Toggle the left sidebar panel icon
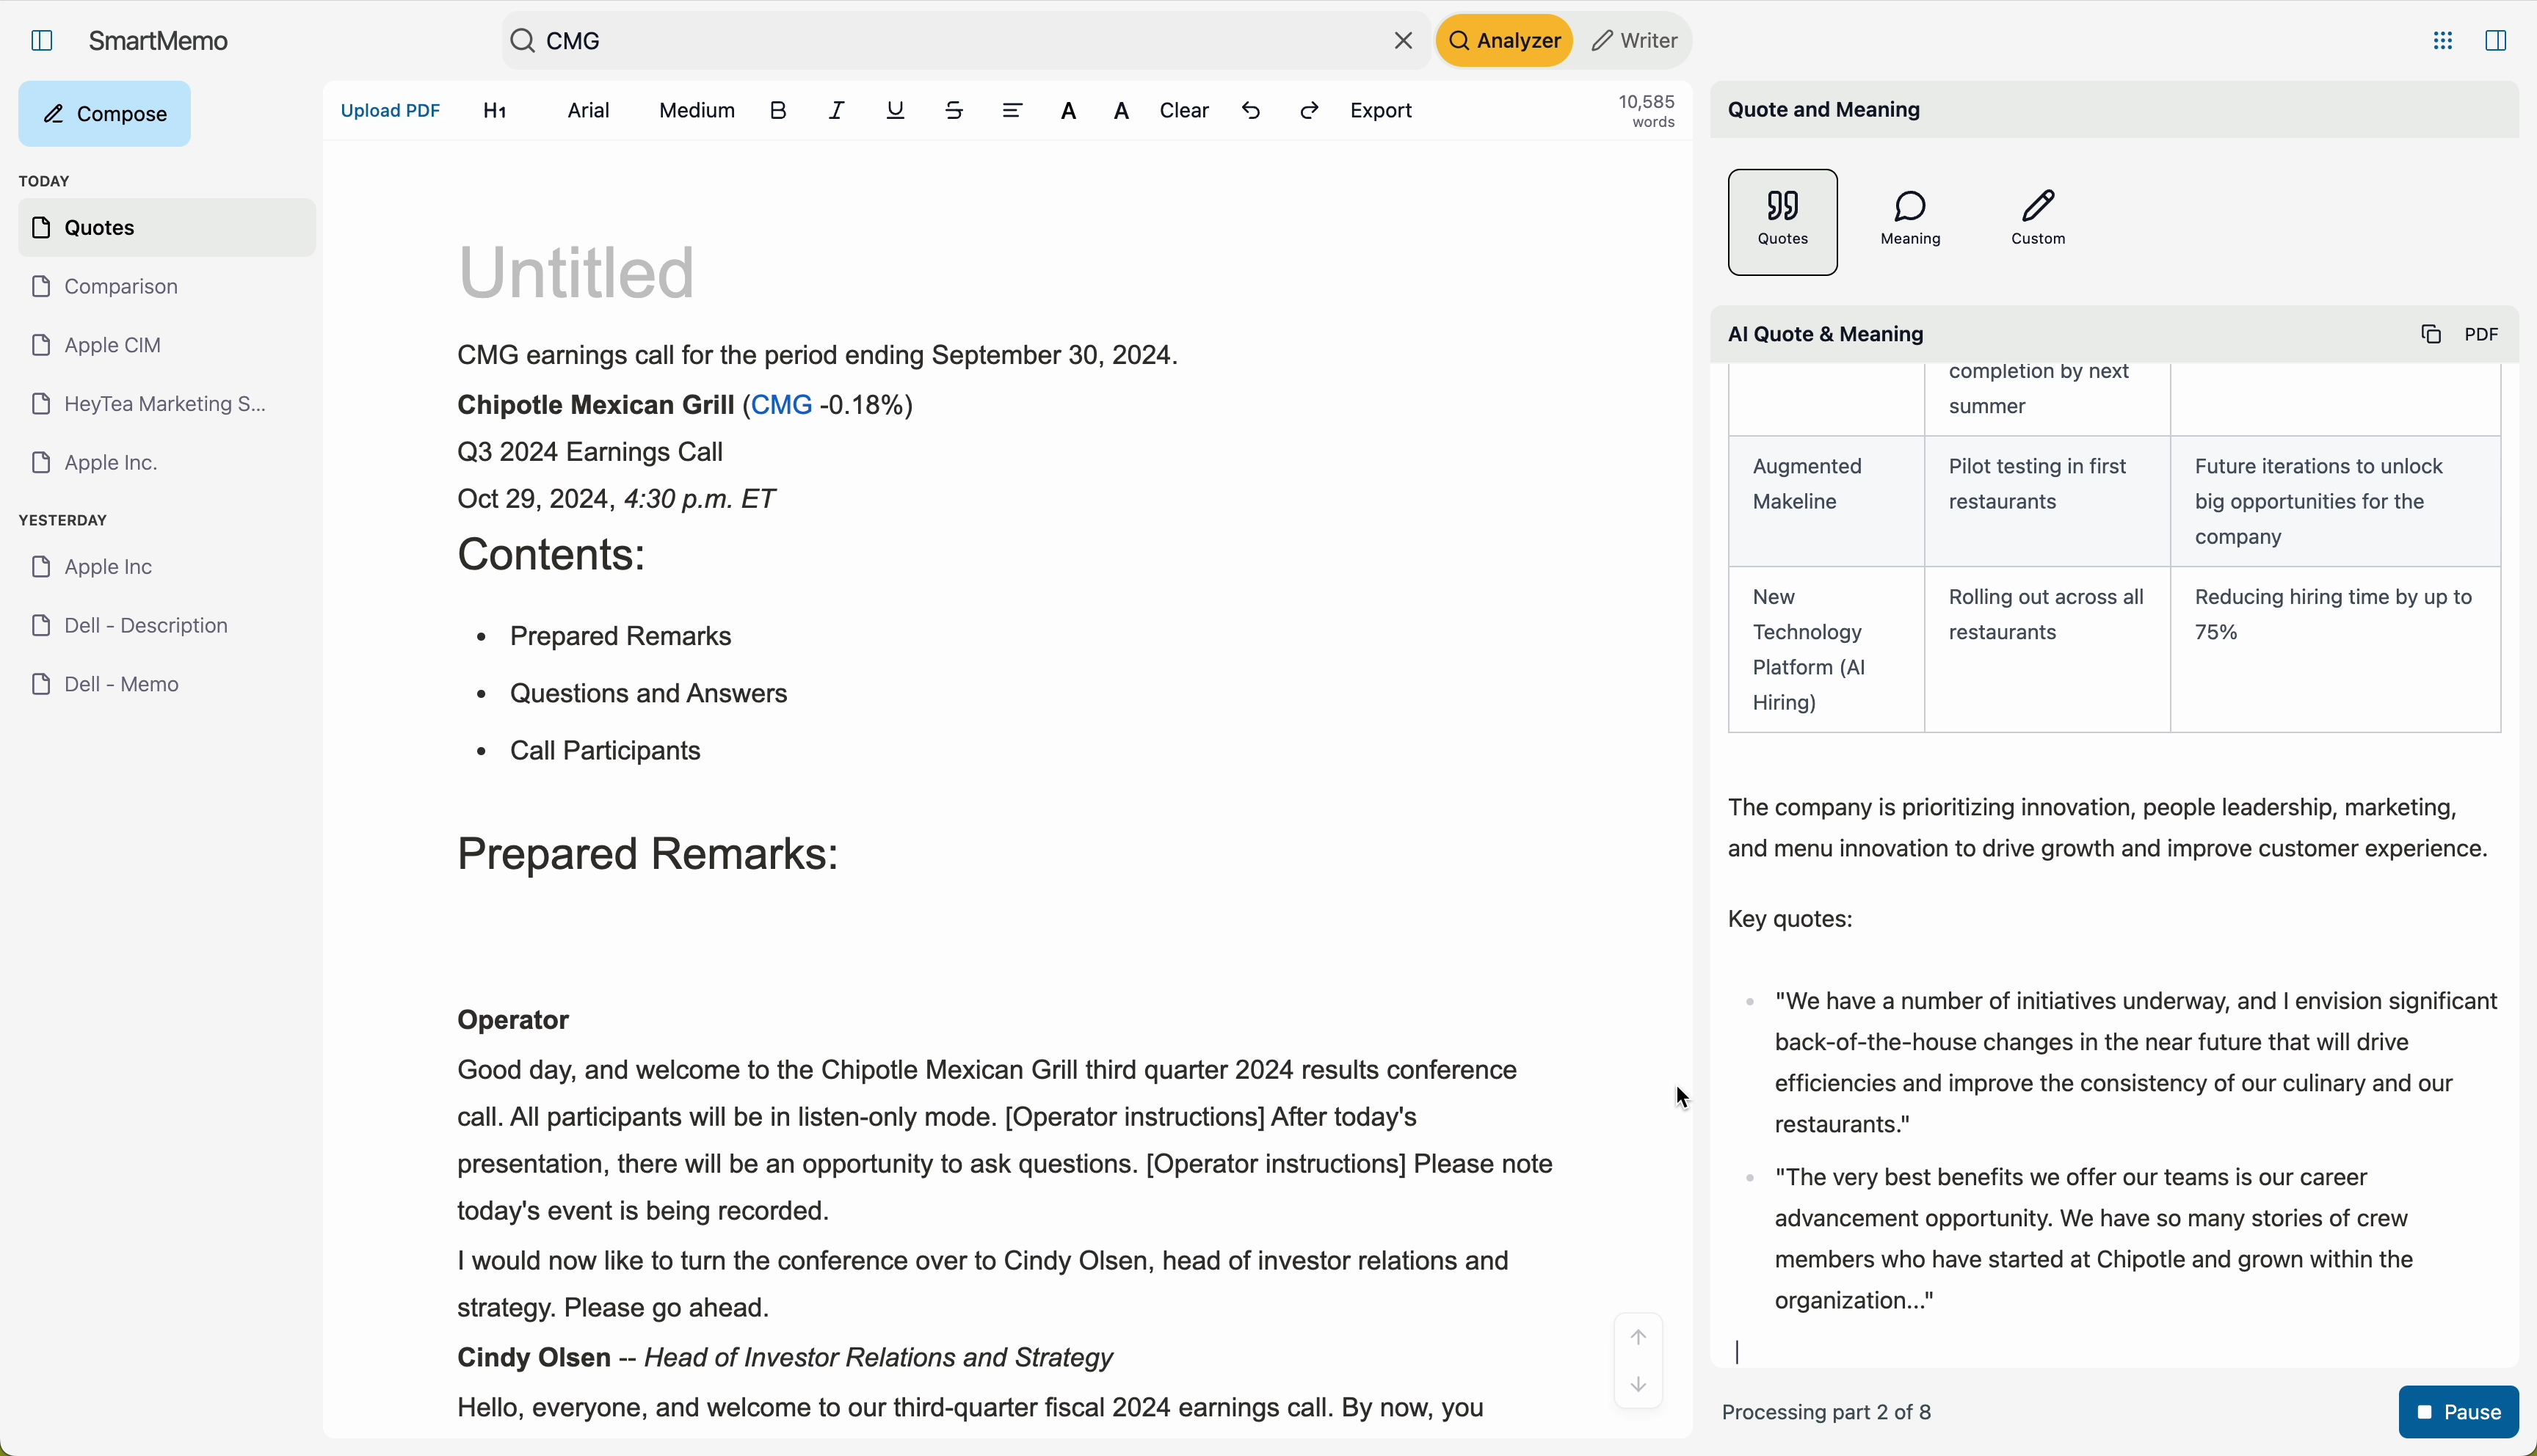 pyautogui.click(x=42, y=41)
